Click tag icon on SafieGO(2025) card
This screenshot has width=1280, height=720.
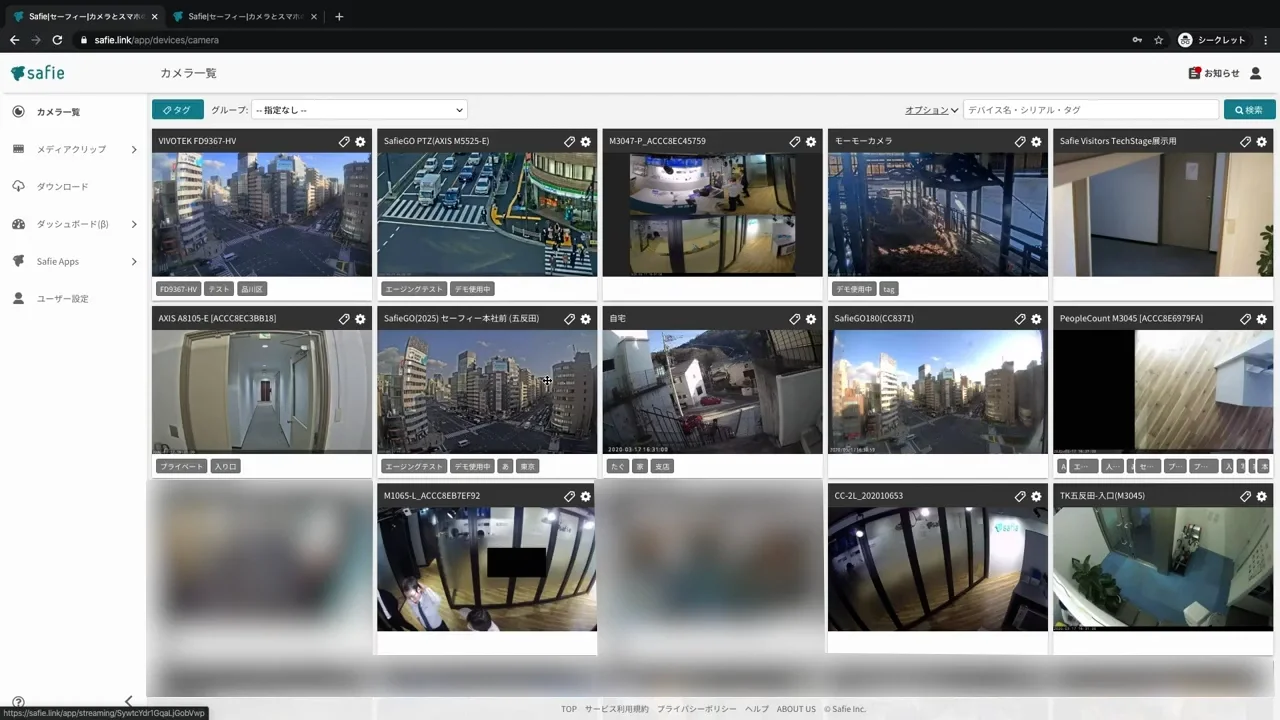569,319
